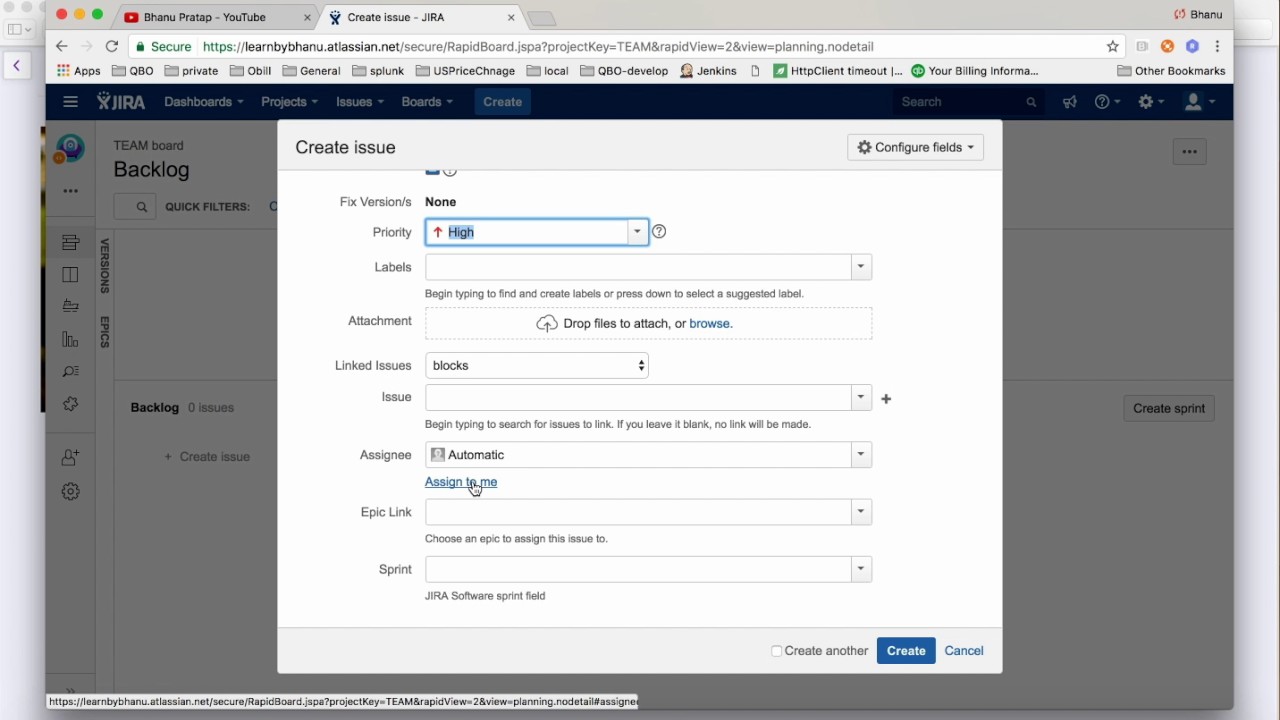Open the Other Bookmarks folder

coord(1171,71)
